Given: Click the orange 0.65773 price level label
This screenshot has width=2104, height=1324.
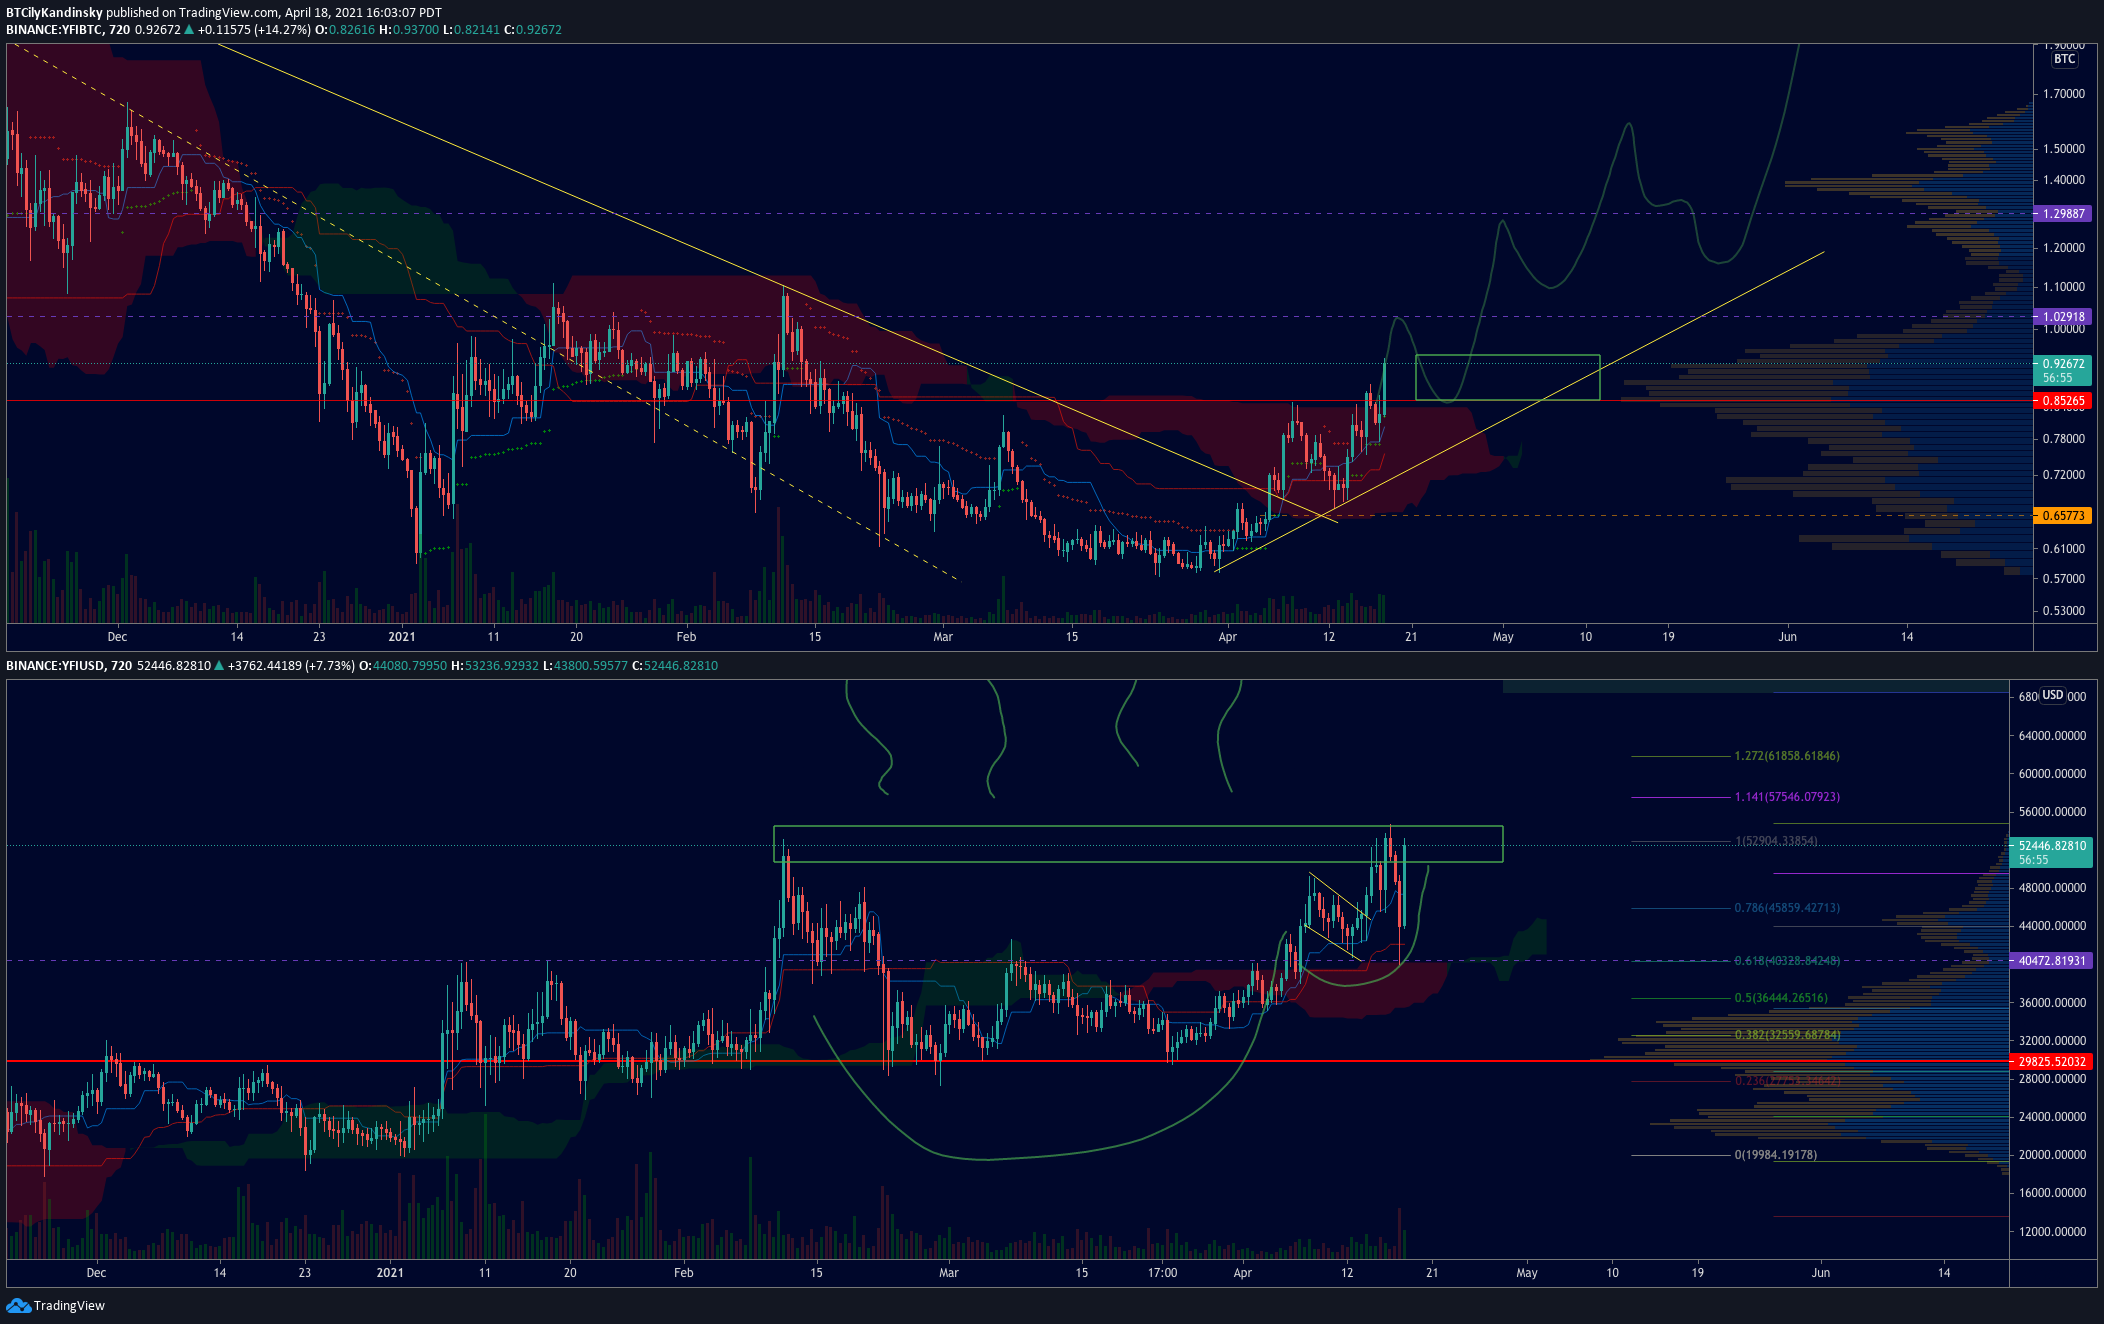Looking at the screenshot, I should (2063, 516).
